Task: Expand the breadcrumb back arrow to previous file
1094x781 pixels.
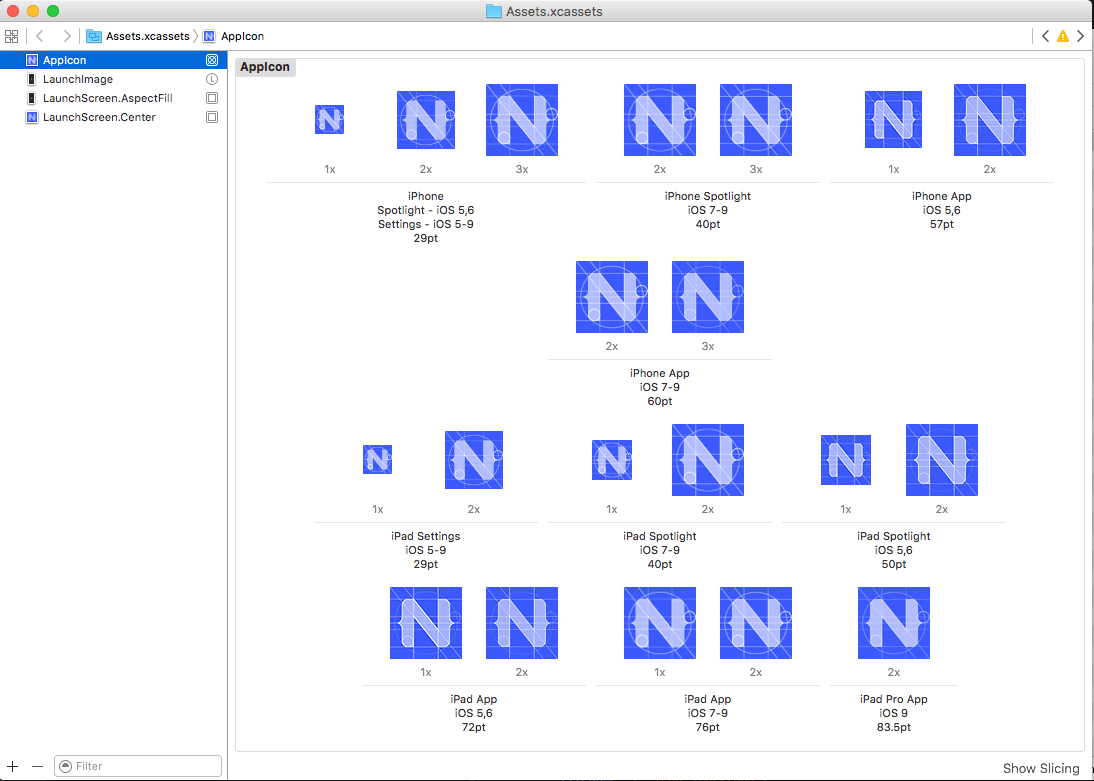Action: pyautogui.click(x=39, y=36)
